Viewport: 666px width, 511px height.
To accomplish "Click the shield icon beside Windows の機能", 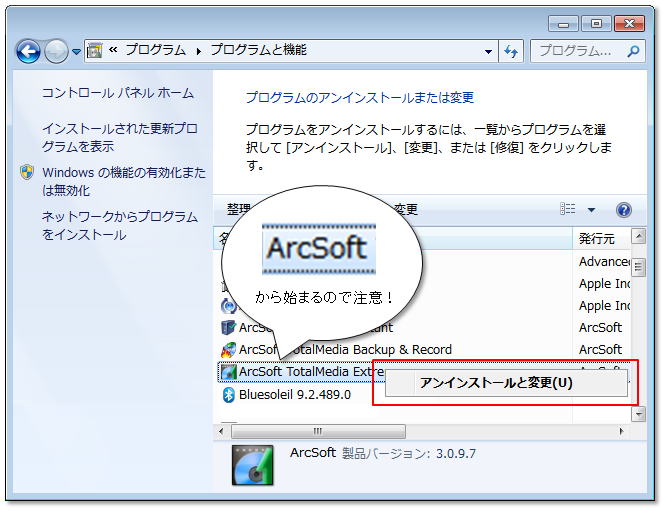I will [27, 172].
